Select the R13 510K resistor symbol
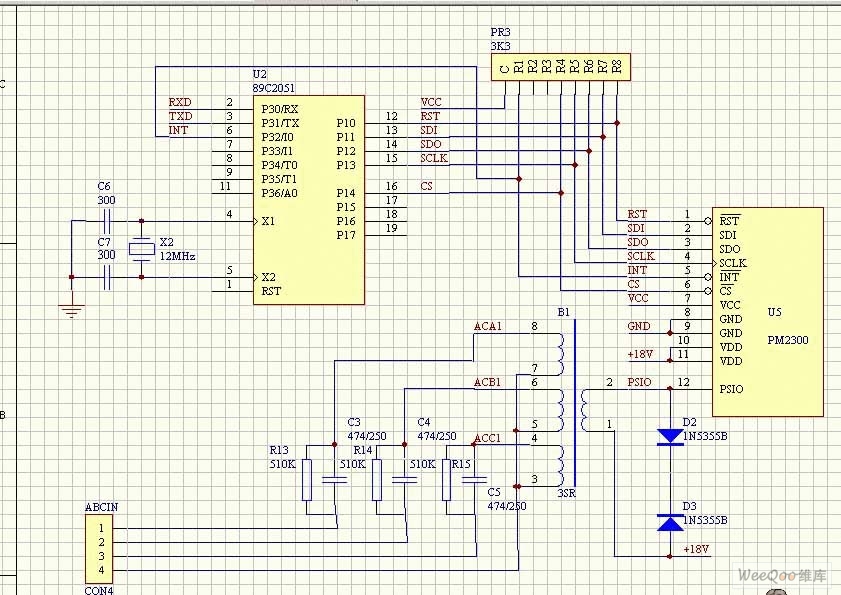The image size is (841, 595). [306, 480]
